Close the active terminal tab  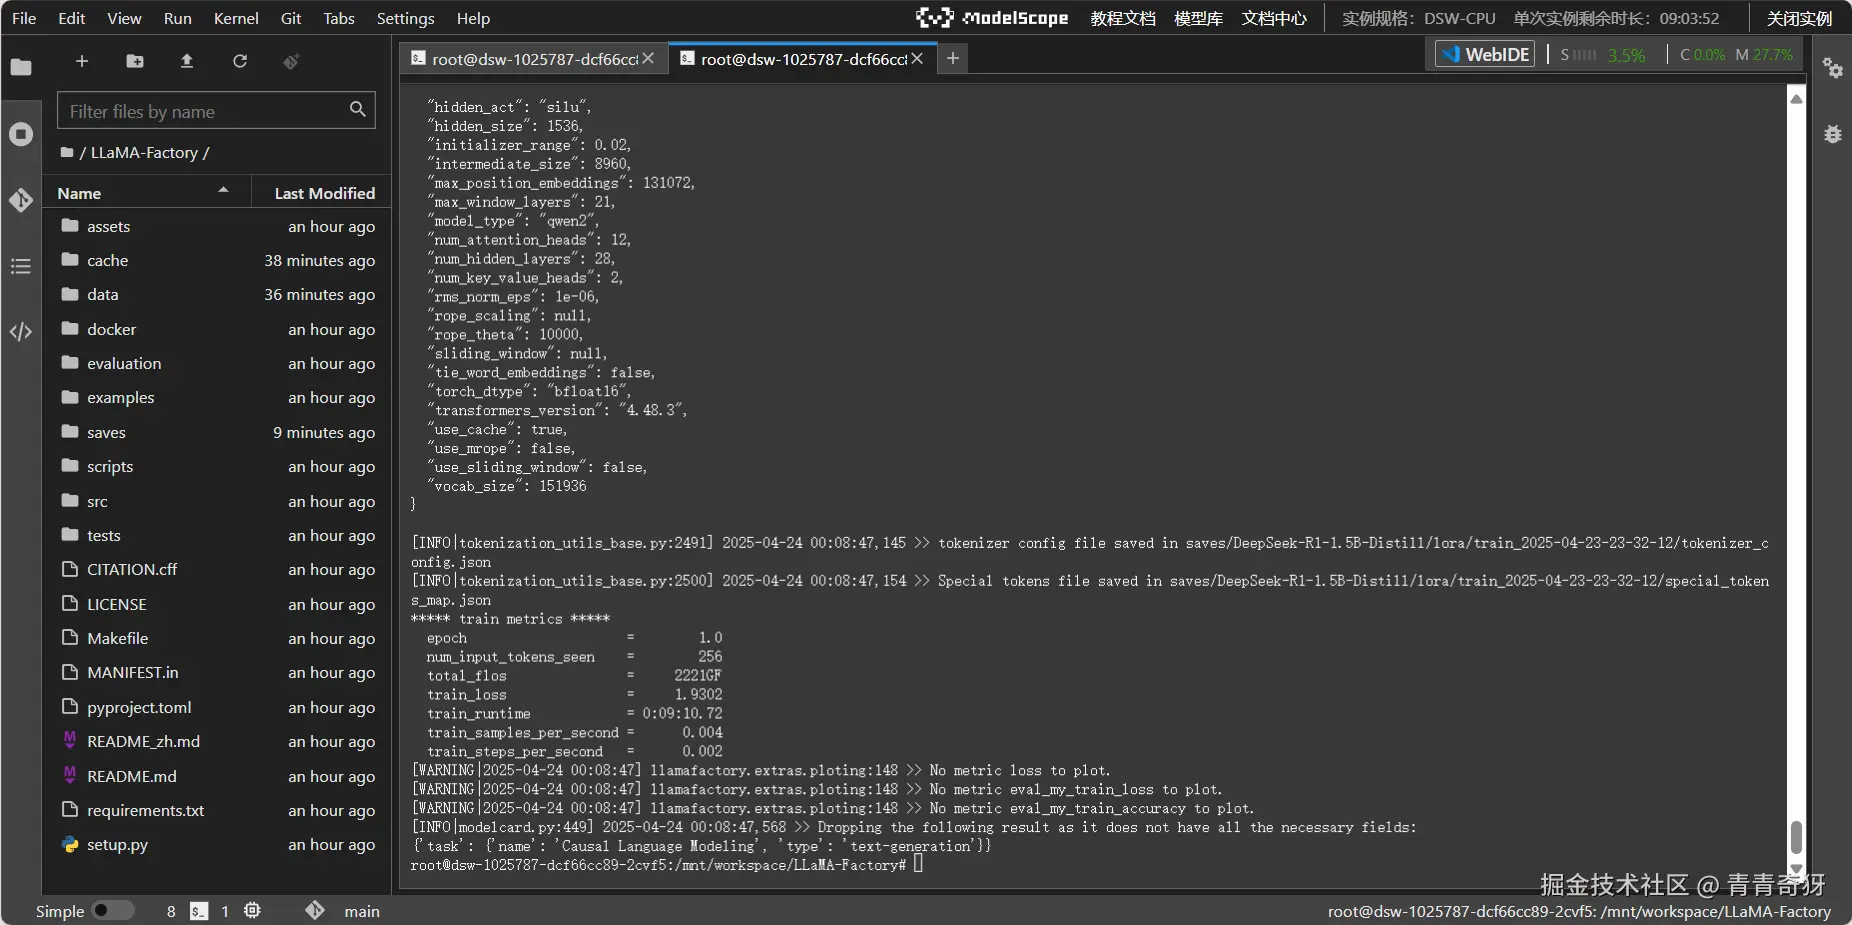click(x=917, y=59)
